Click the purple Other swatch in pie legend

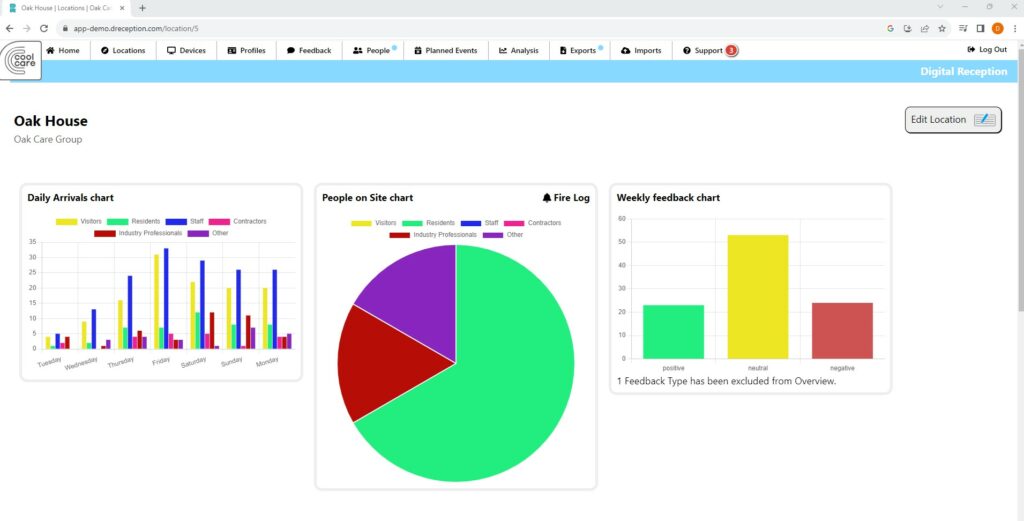coord(493,235)
